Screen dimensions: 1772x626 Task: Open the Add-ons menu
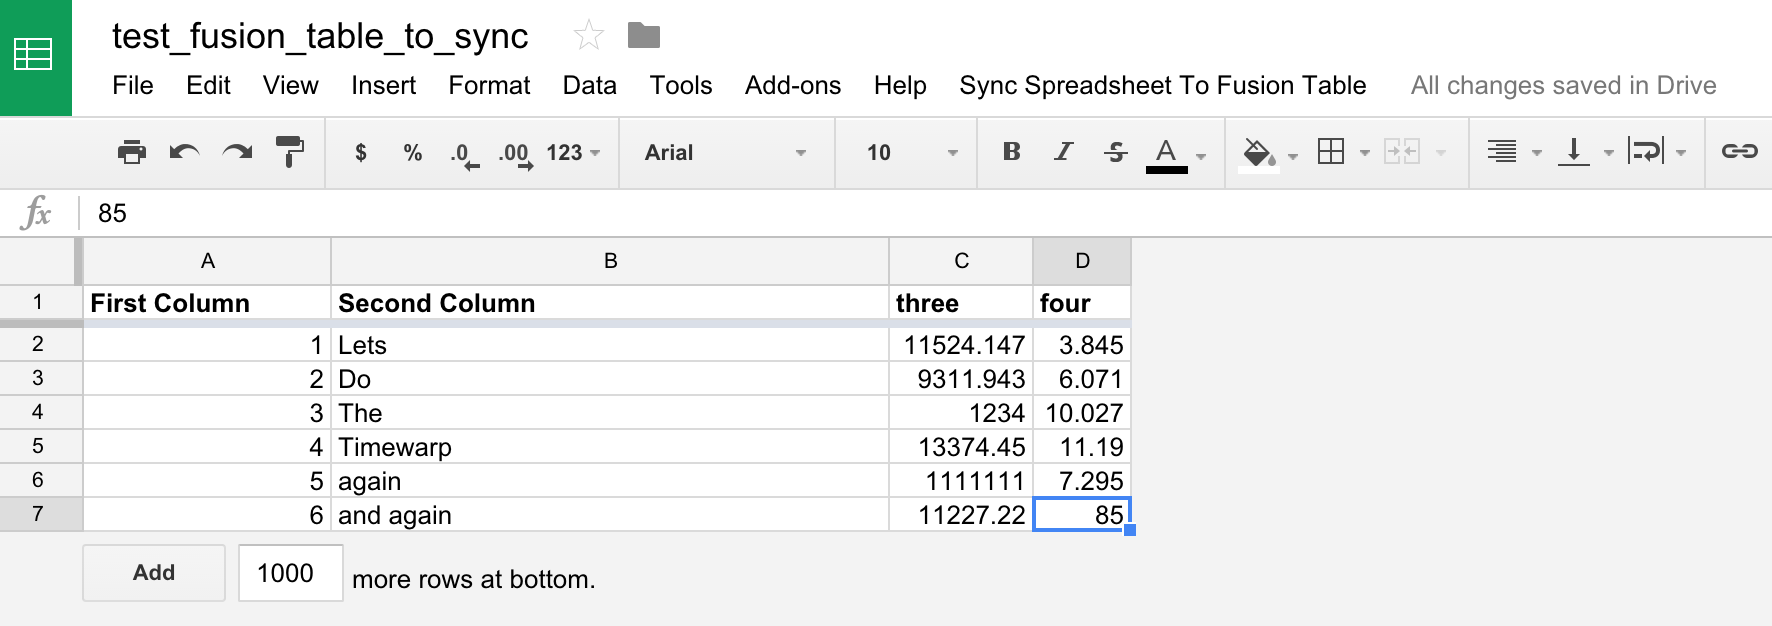(792, 86)
